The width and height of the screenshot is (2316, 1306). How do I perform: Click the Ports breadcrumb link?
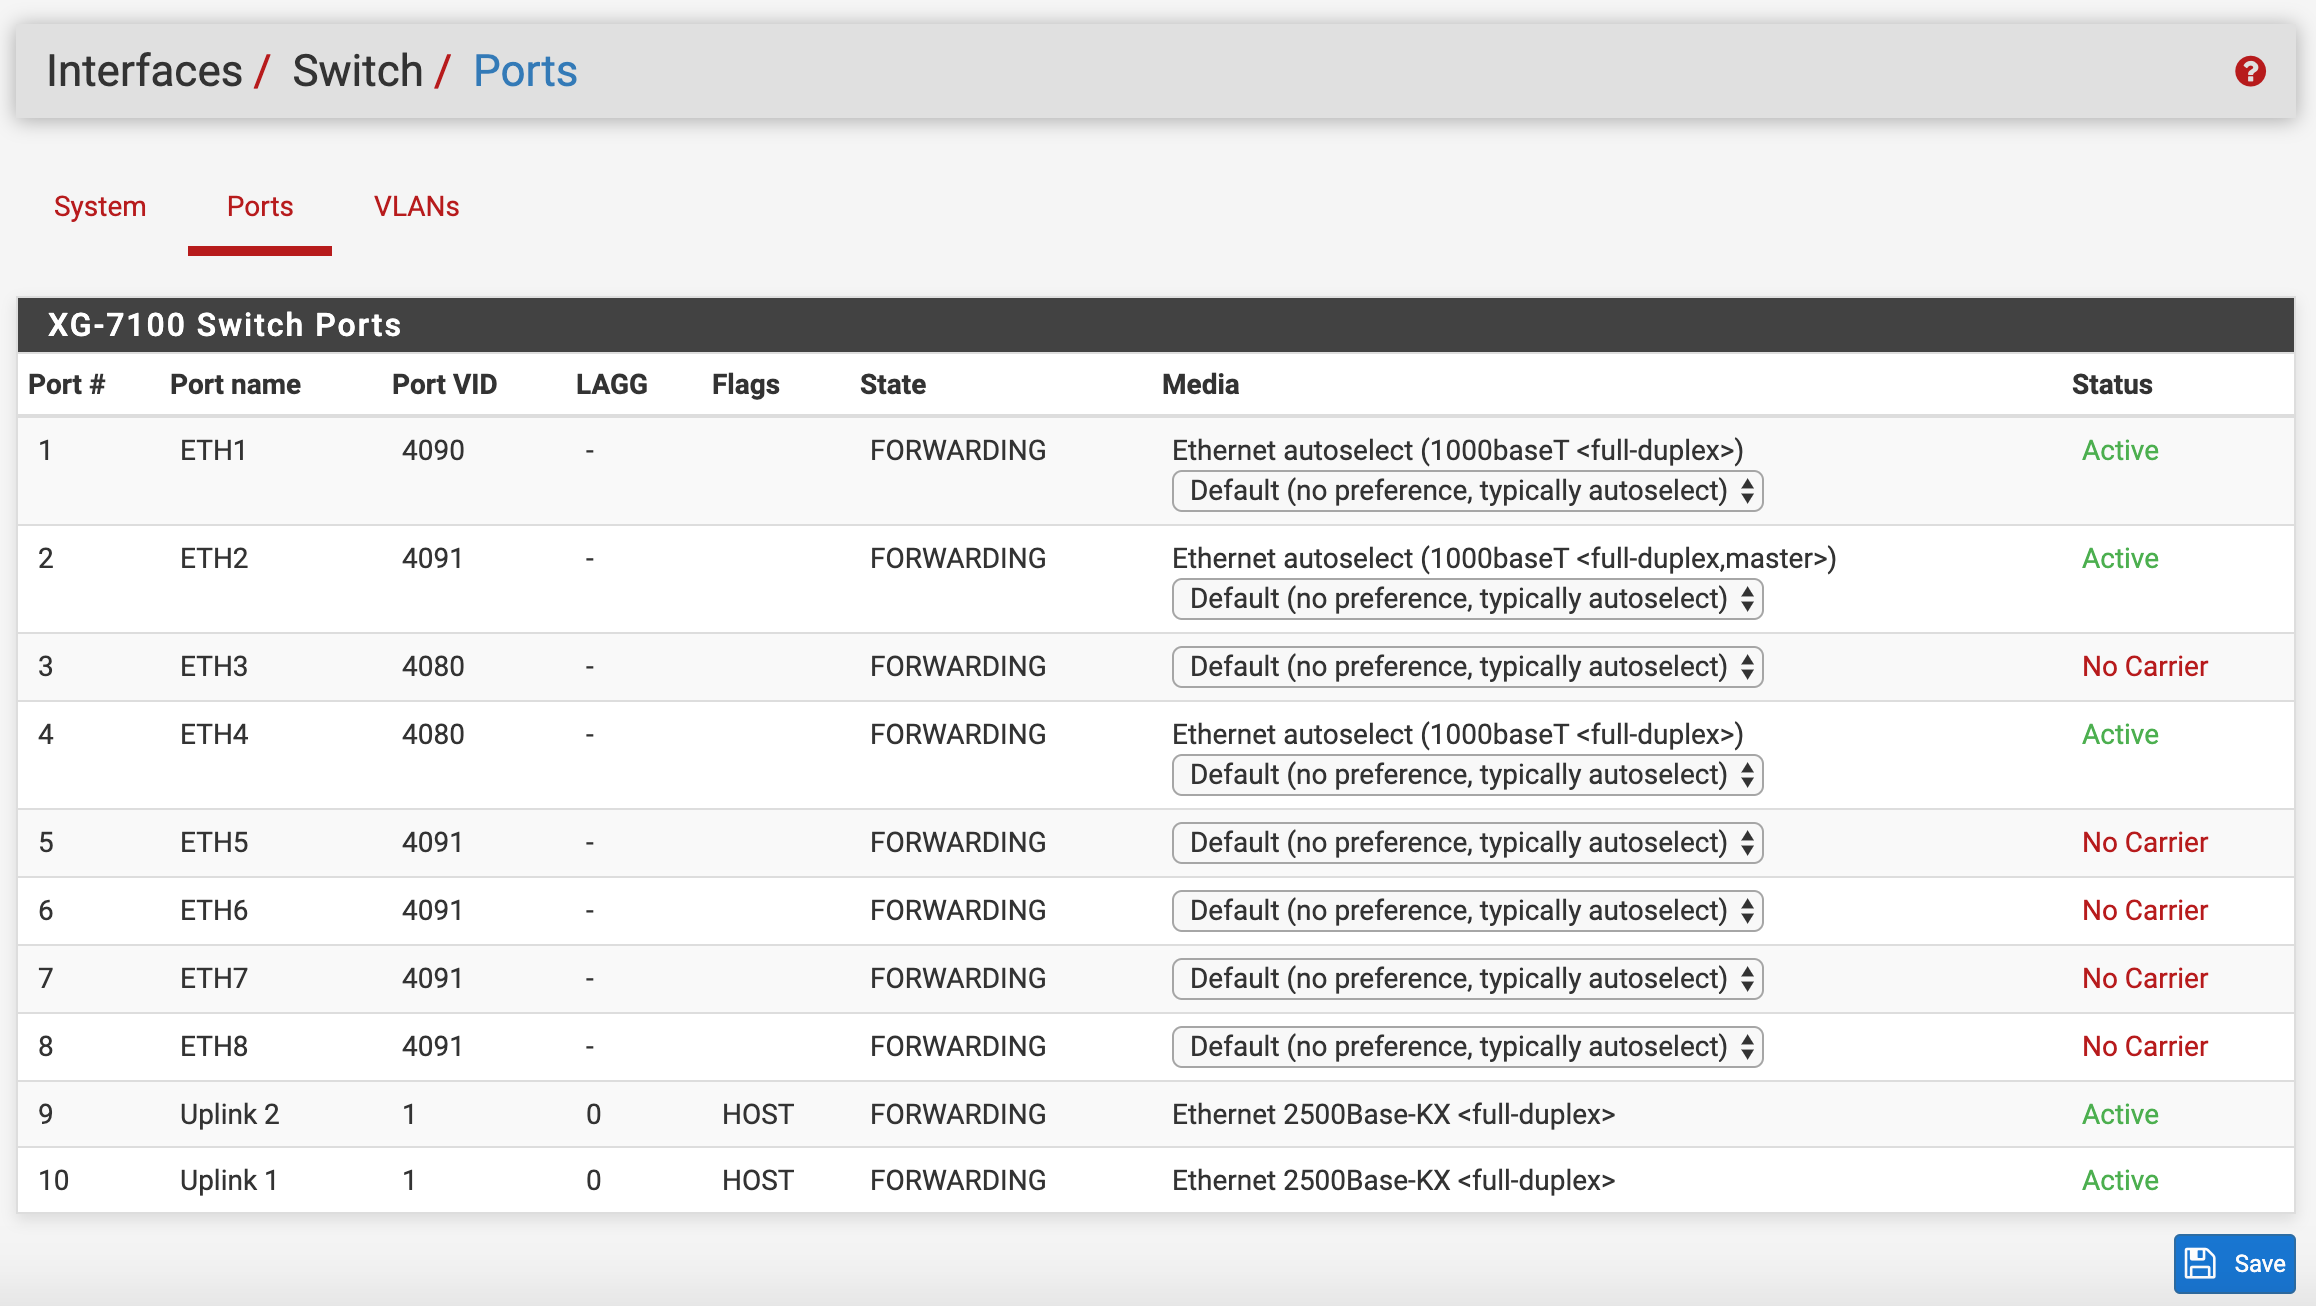[x=525, y=72]
